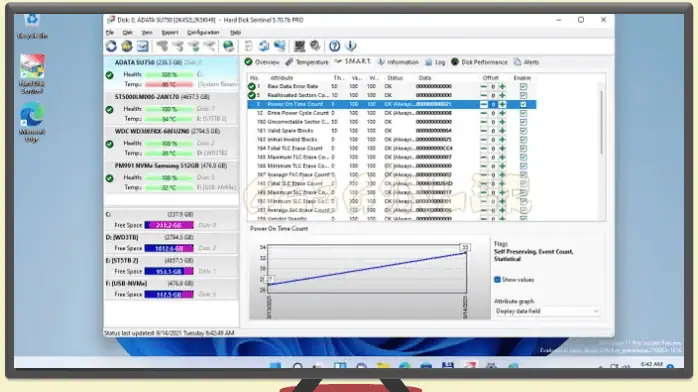Open File Explorer from the taskbar
698x392 pixels.
(383, 366)
